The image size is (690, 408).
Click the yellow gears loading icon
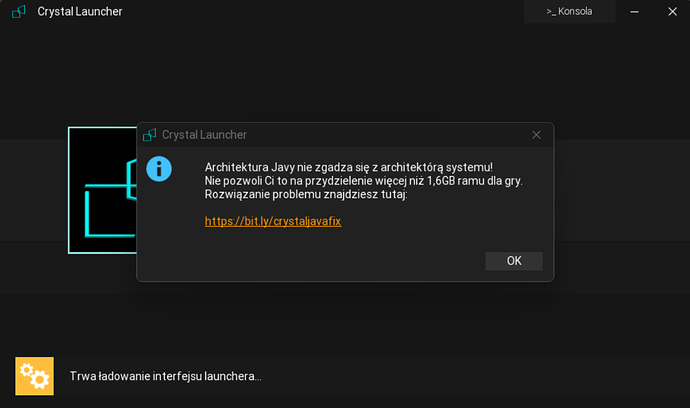click(x=34, y=376)
